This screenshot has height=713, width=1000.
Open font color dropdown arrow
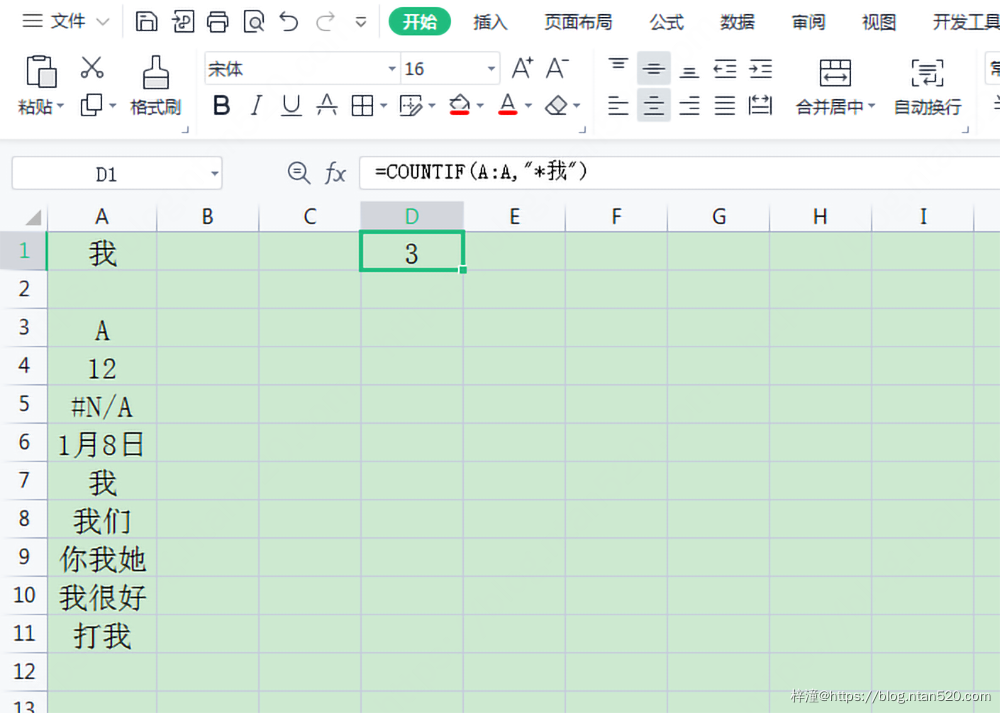click(x=529, y=105)
